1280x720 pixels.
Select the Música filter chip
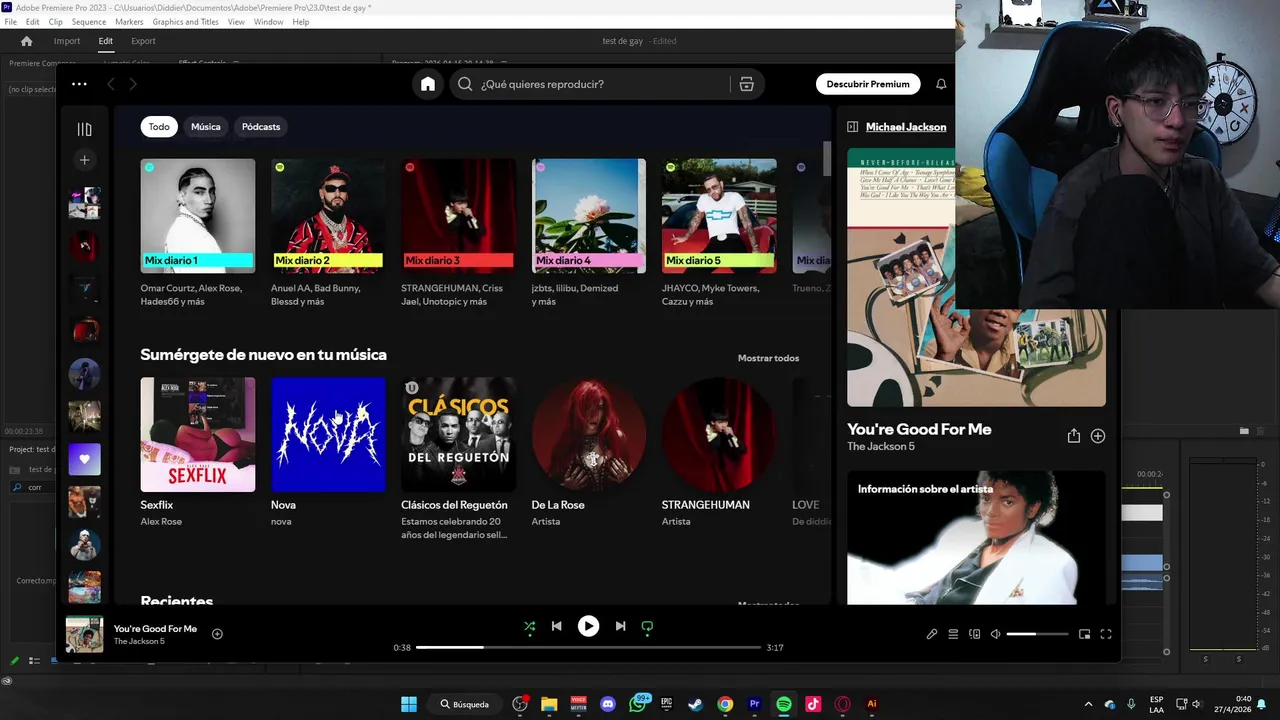click(x=205, y=127)
